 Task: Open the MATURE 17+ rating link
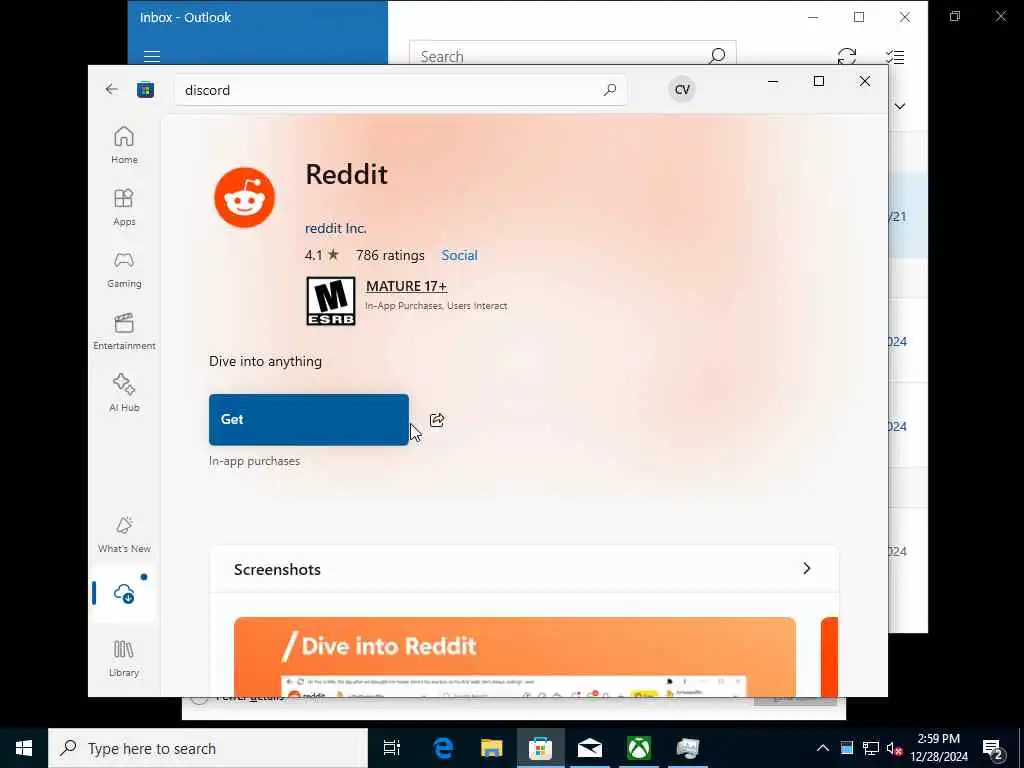(406, 286)
